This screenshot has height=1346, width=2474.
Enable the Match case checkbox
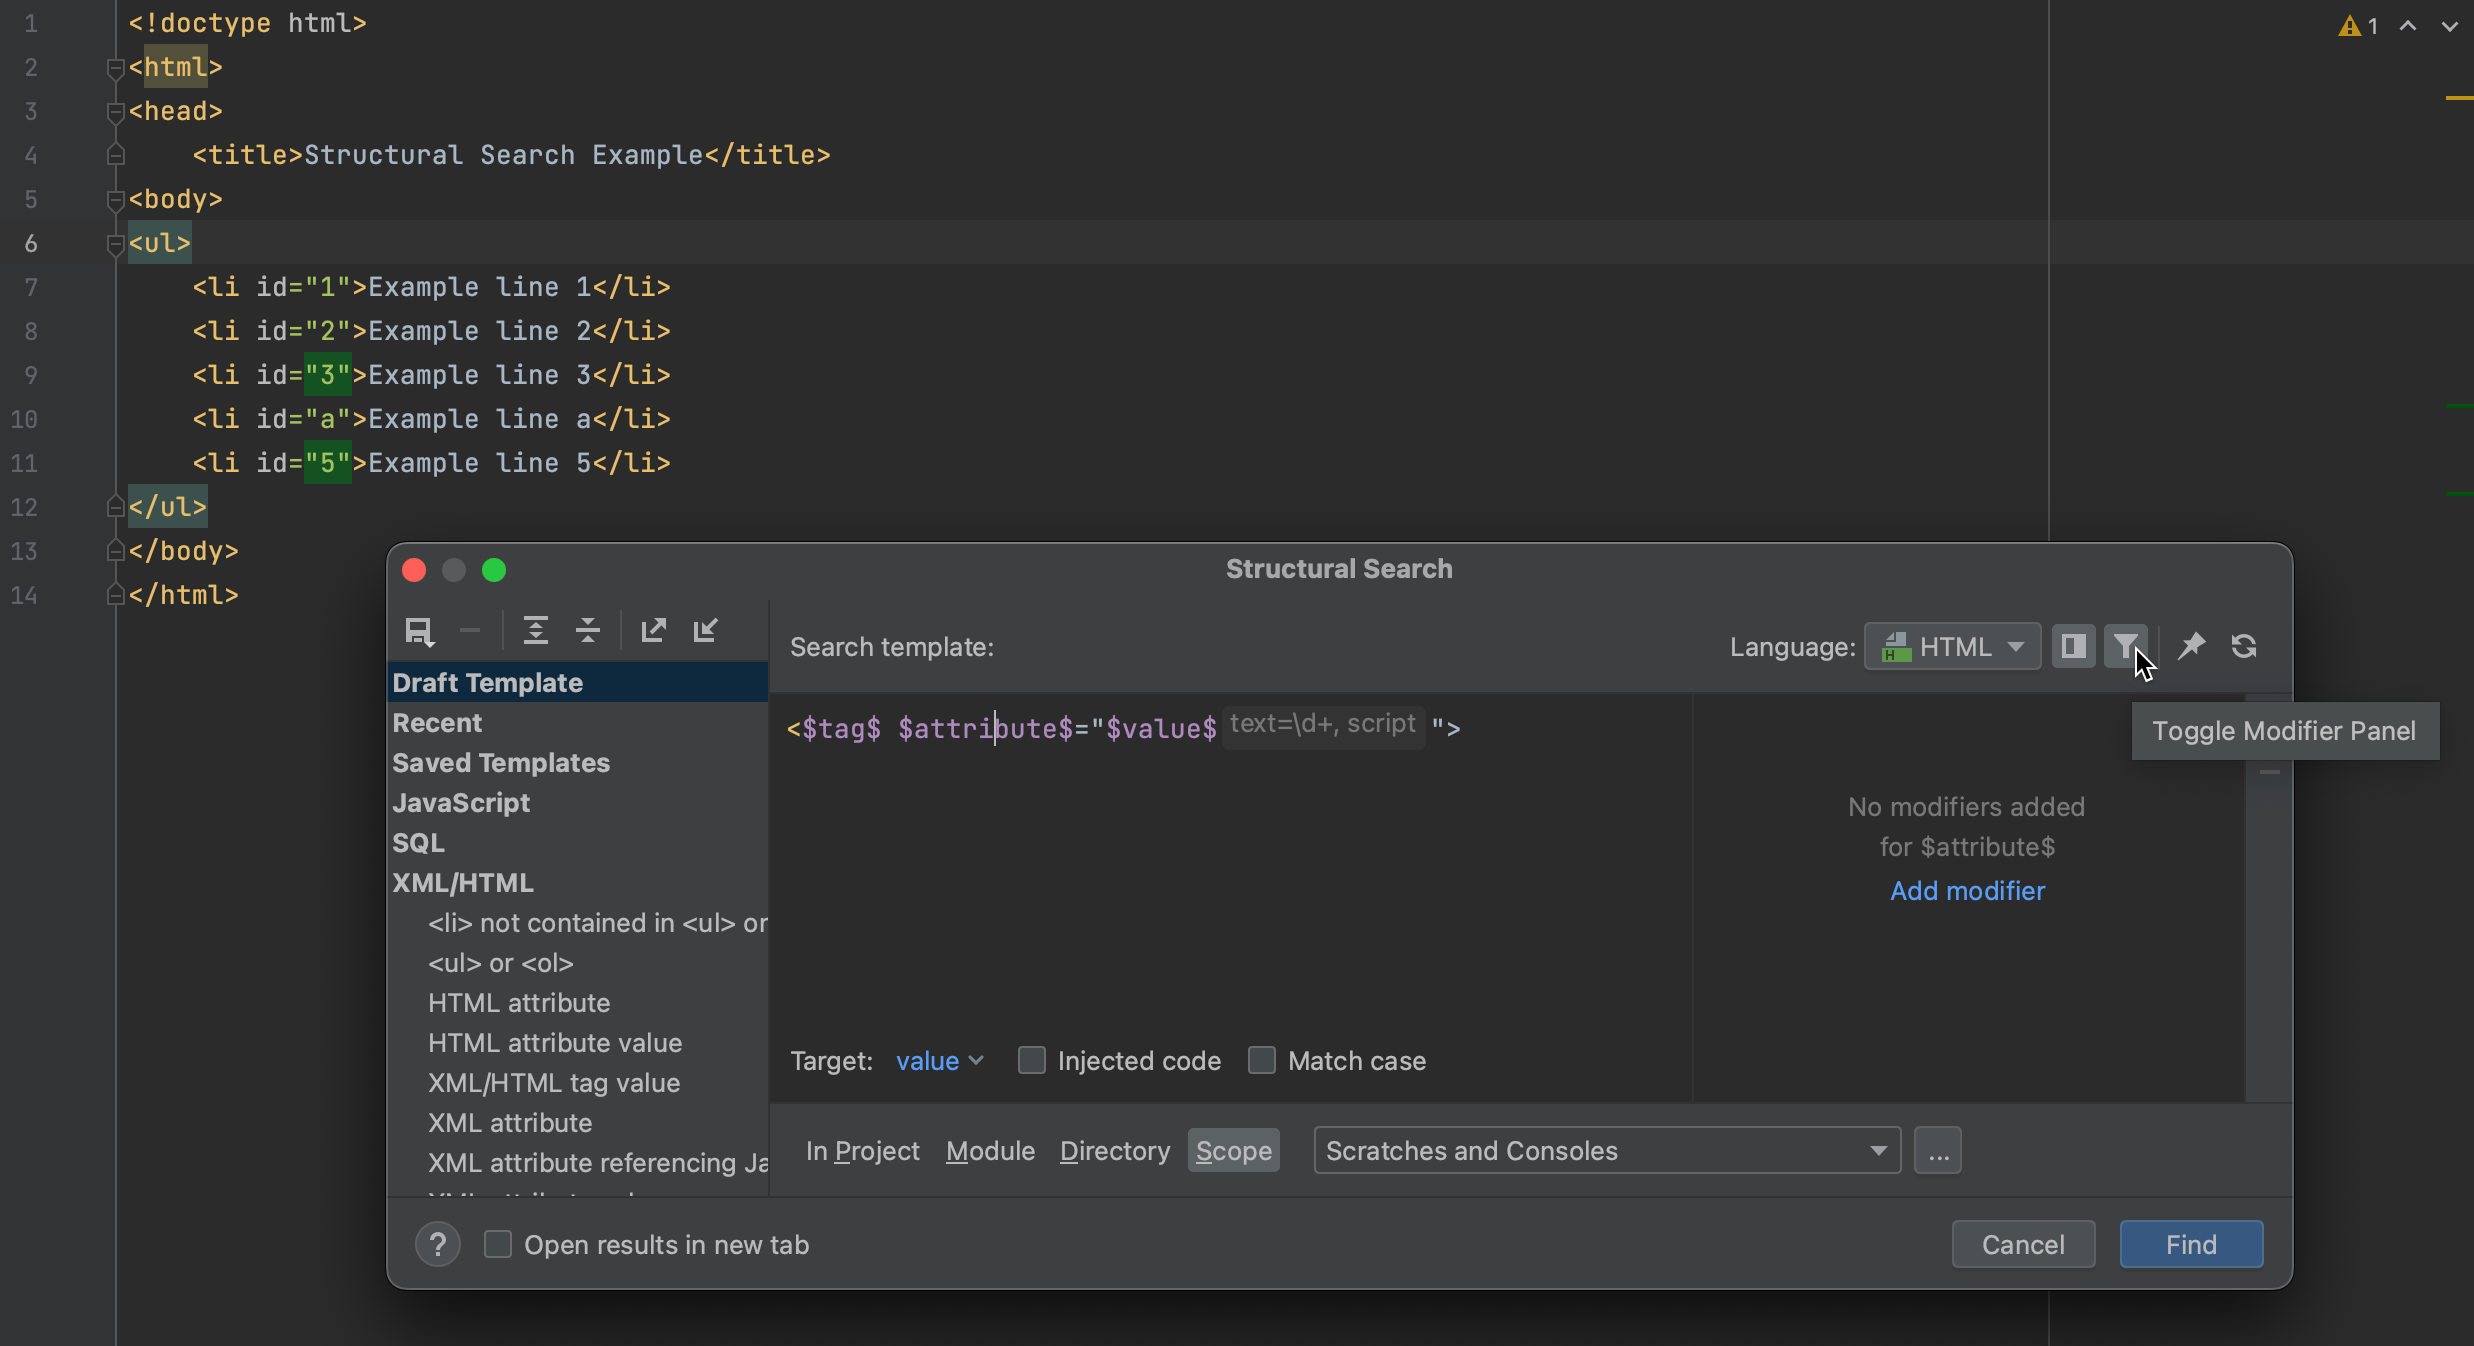pyautogui.click(x=1261, y=1060)
